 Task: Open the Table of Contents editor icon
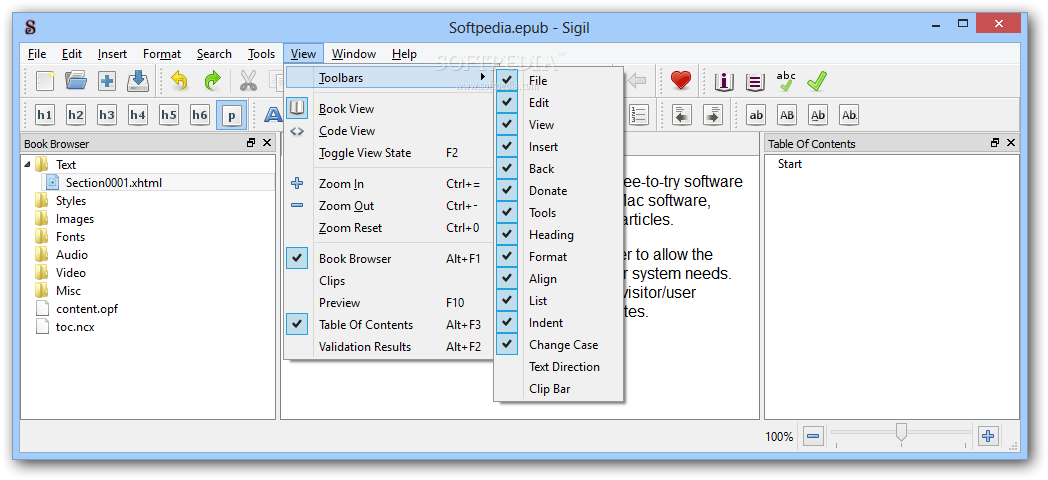[755, 82]
